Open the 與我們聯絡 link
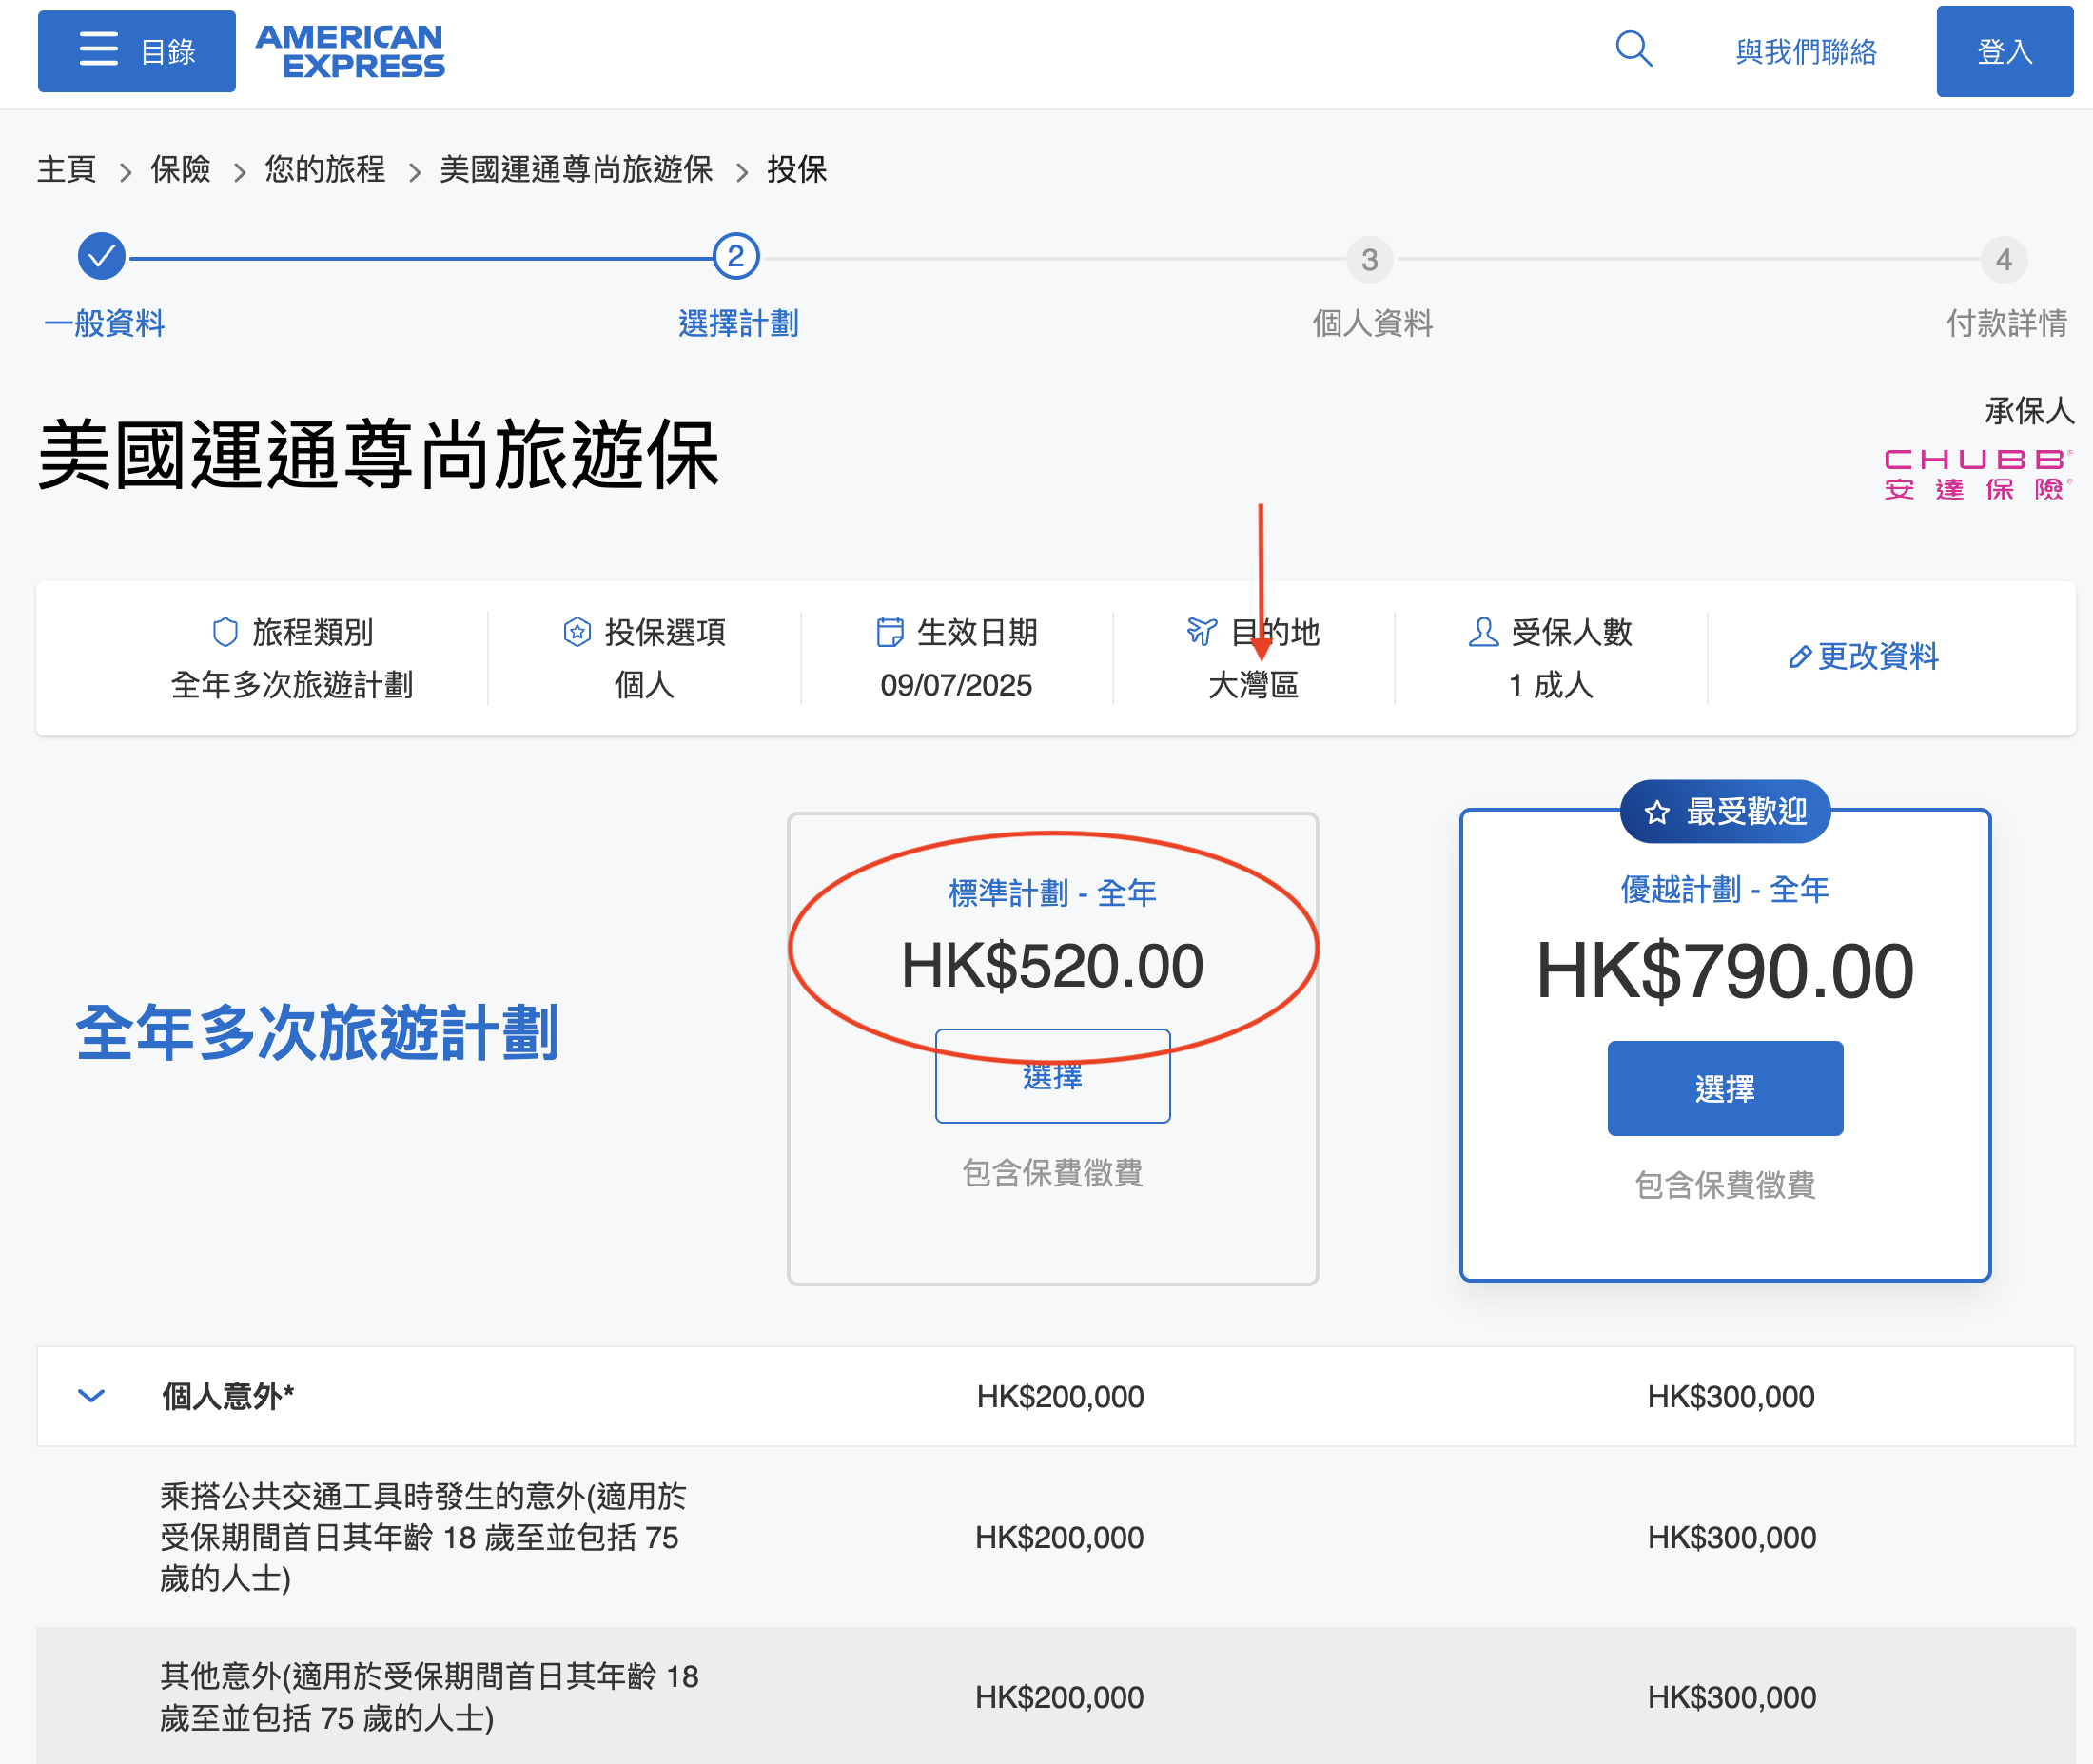 (x=1806, y=51)
